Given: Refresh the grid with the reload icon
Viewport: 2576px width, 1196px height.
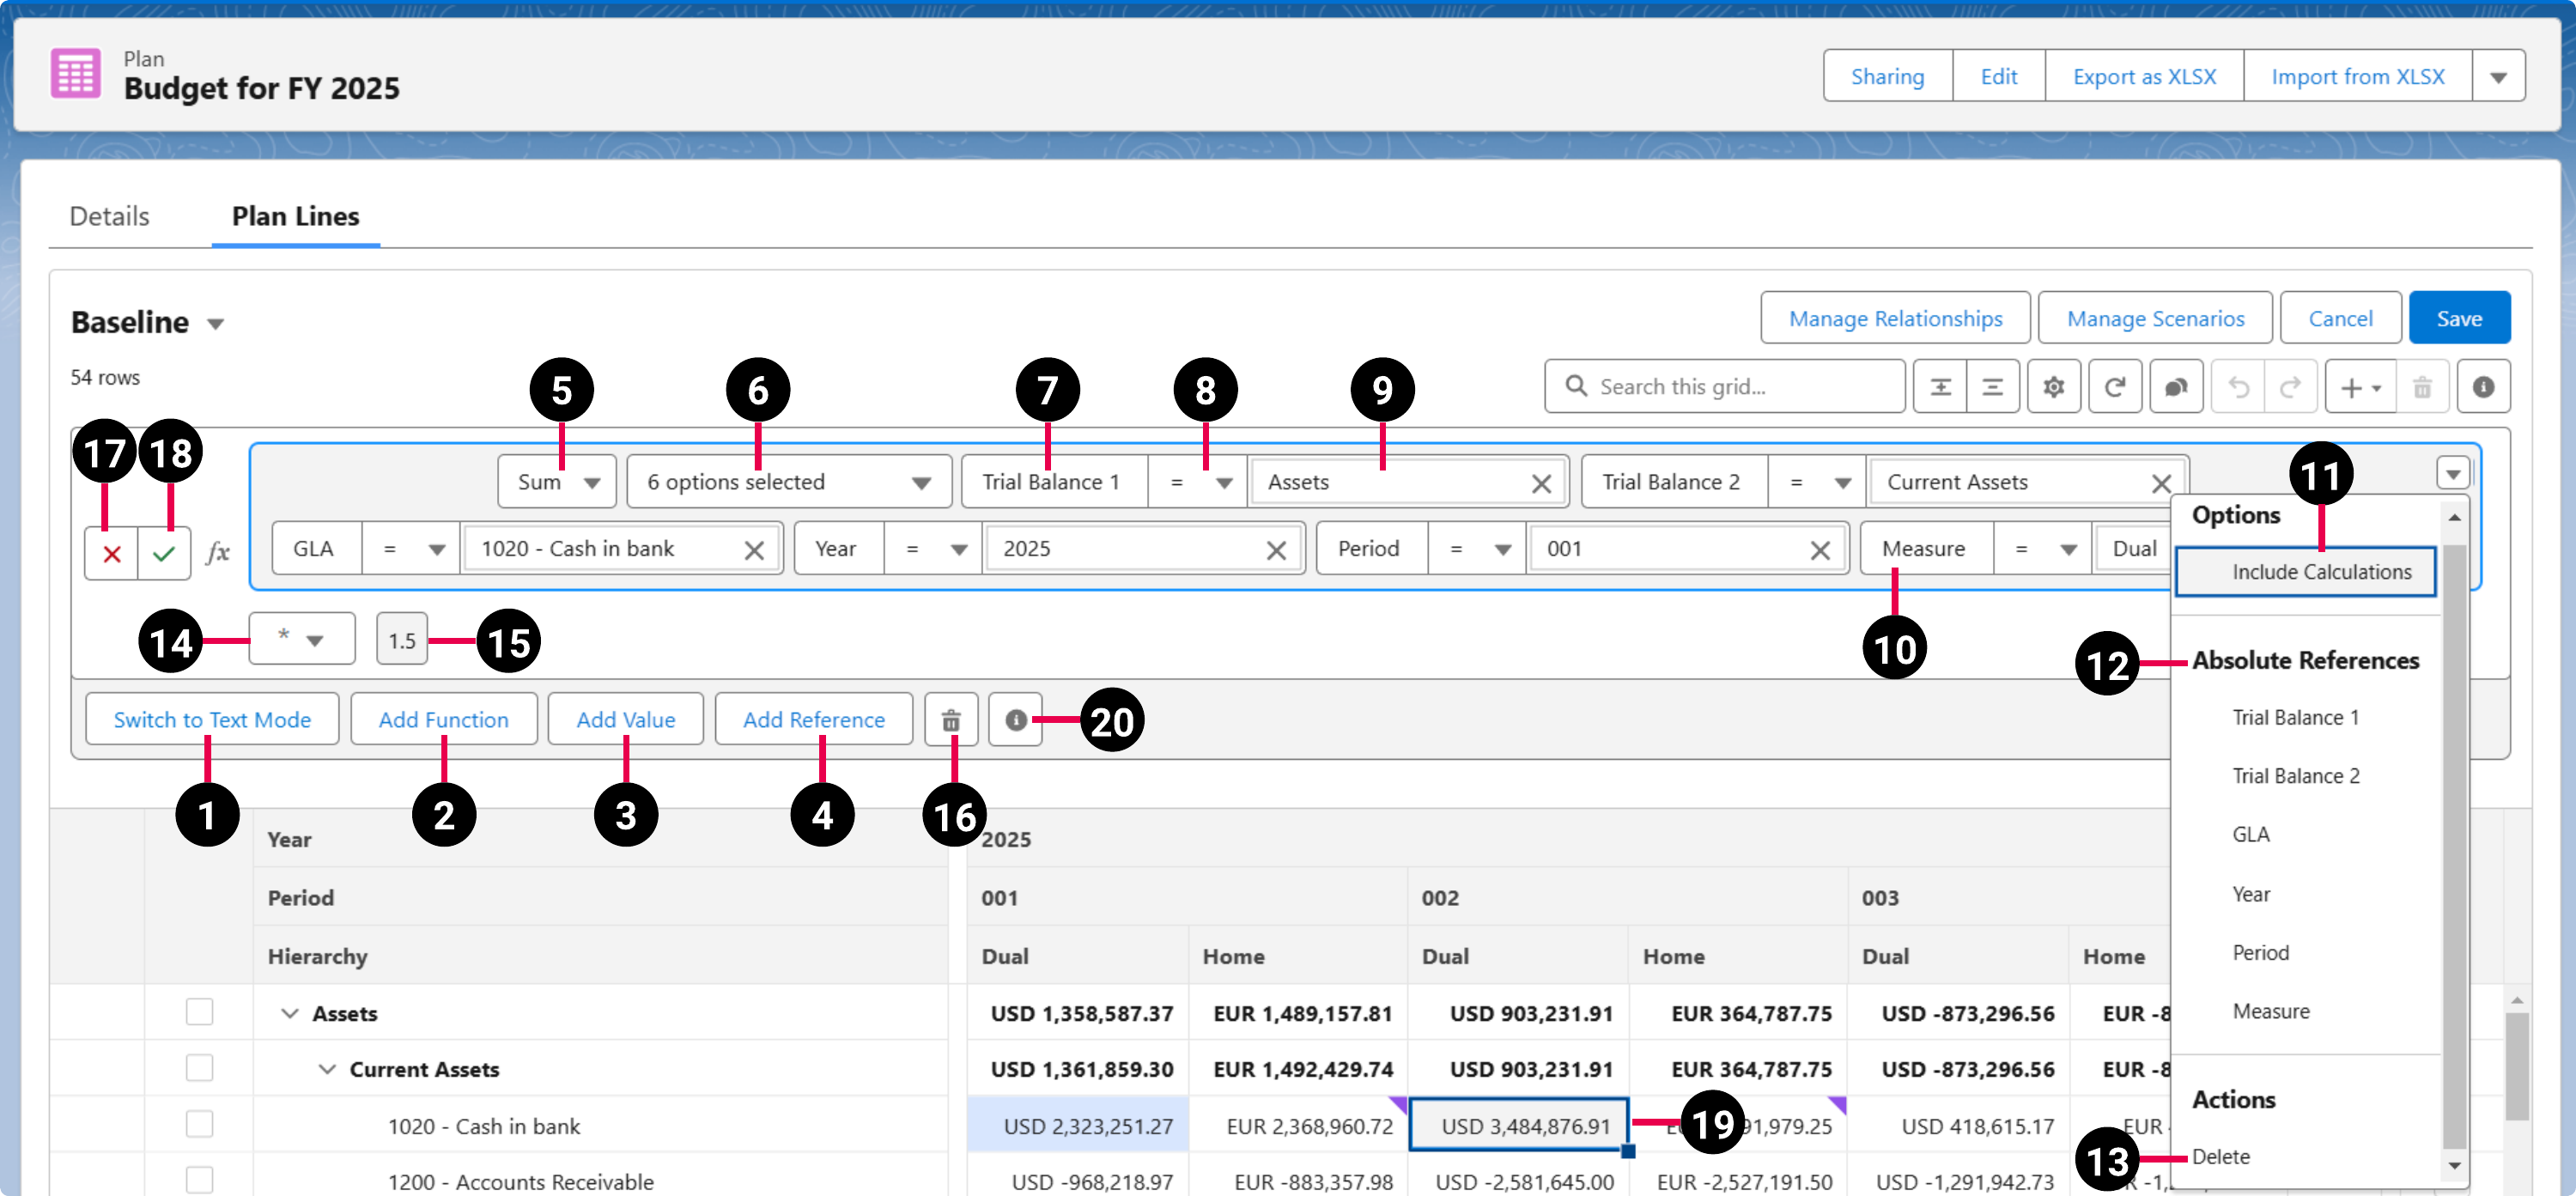Looking at the screenshot, I should click(2115, 386).
